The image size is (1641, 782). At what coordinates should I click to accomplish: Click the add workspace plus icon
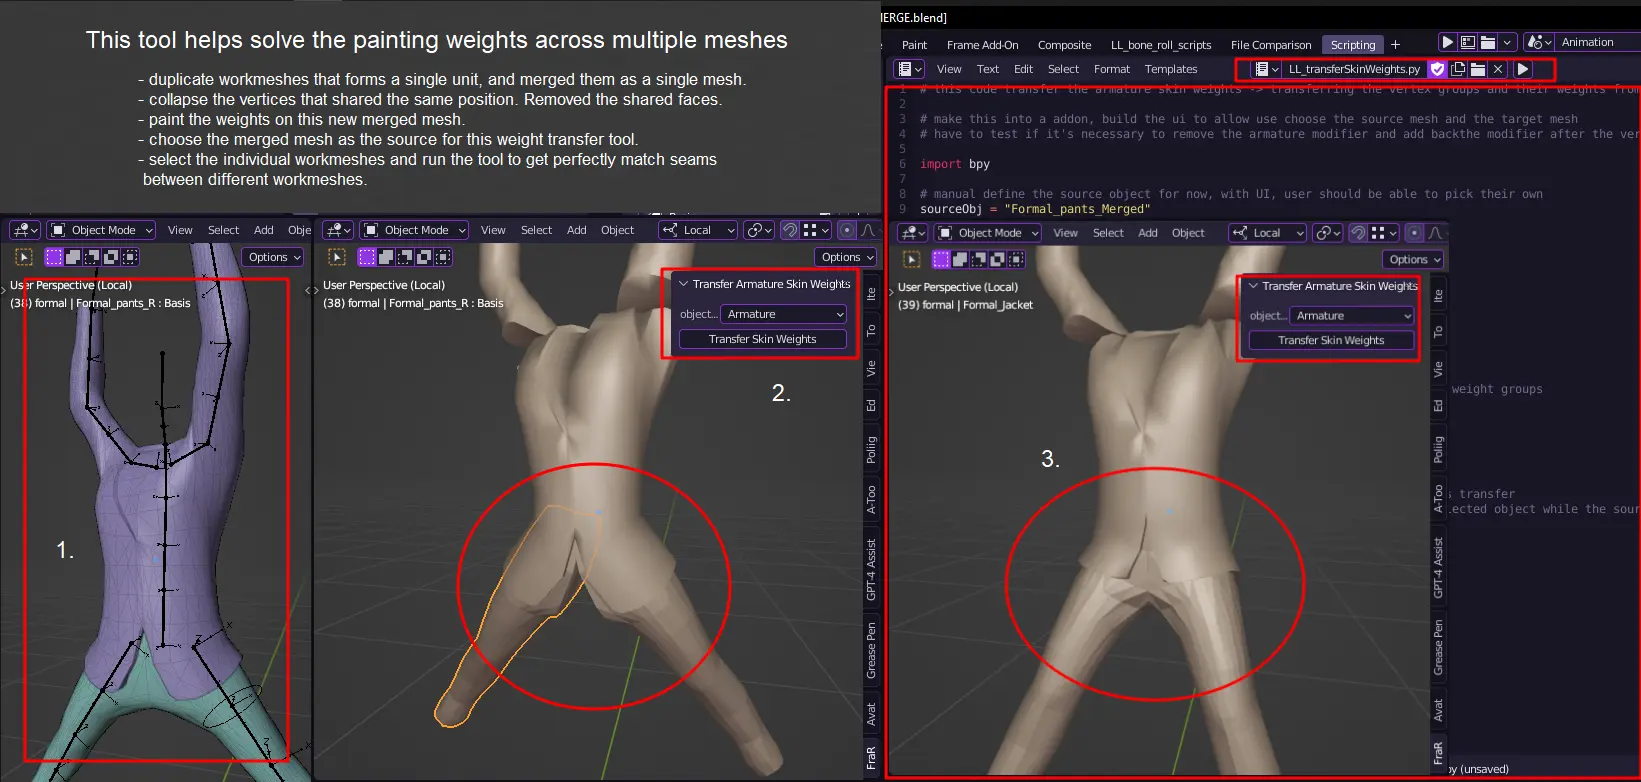coord(1395,44)
